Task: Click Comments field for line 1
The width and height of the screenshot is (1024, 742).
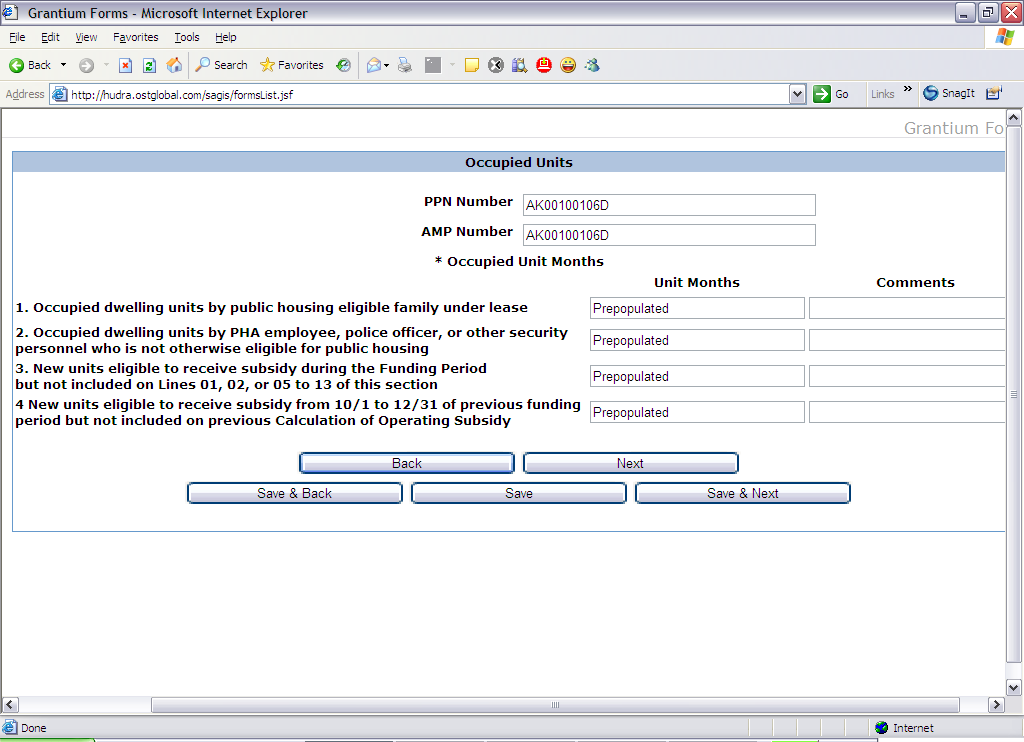Action: pos(907,308)
